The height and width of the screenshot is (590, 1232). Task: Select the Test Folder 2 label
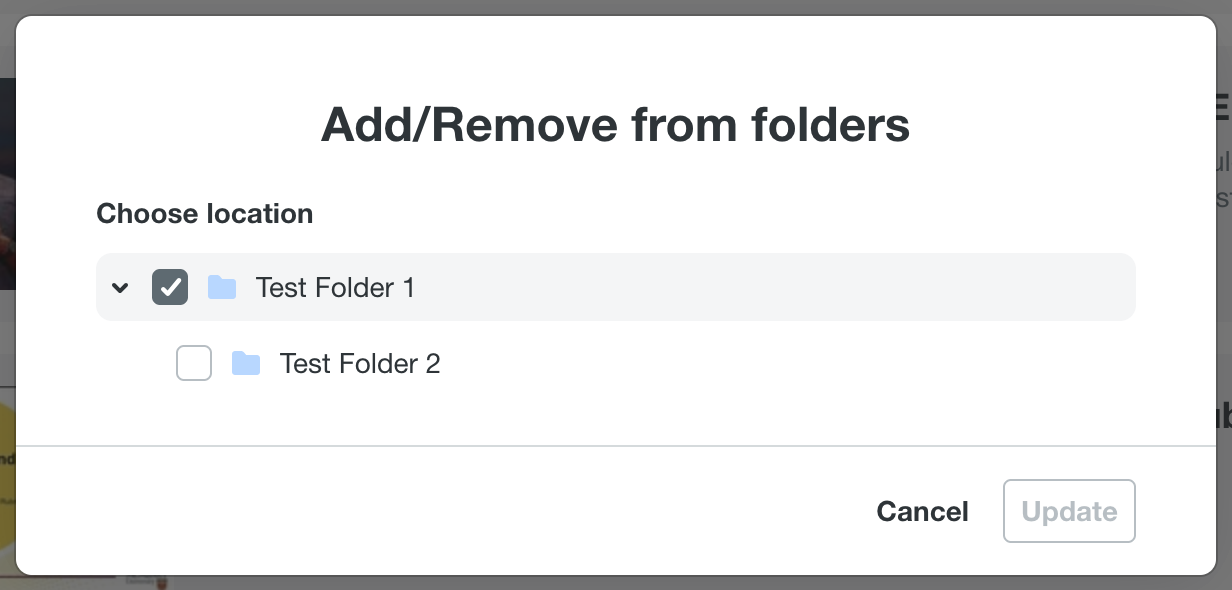point(360,363)
